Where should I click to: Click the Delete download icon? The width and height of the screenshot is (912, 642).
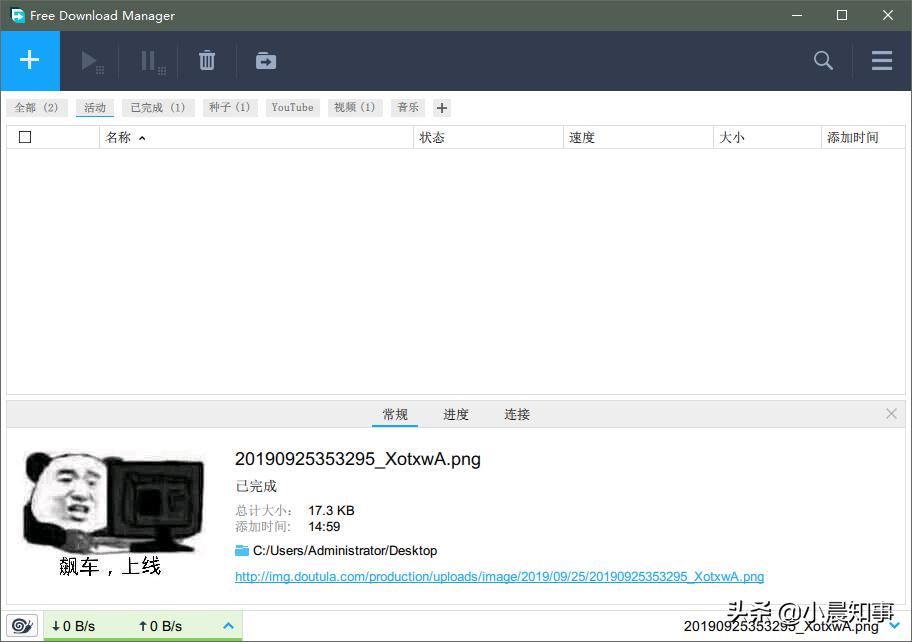(206, 60)
